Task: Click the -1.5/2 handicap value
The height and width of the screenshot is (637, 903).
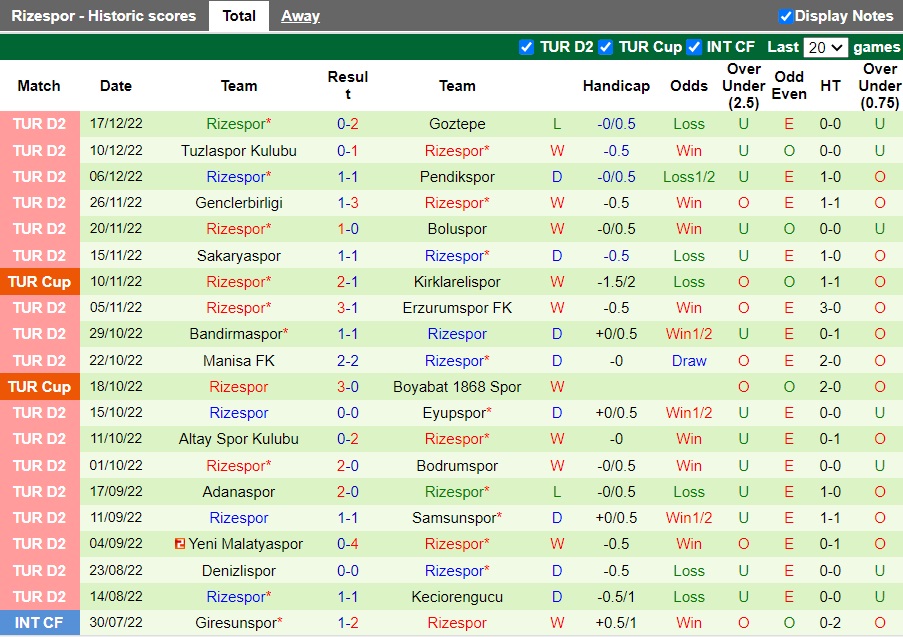Action: 616,282
